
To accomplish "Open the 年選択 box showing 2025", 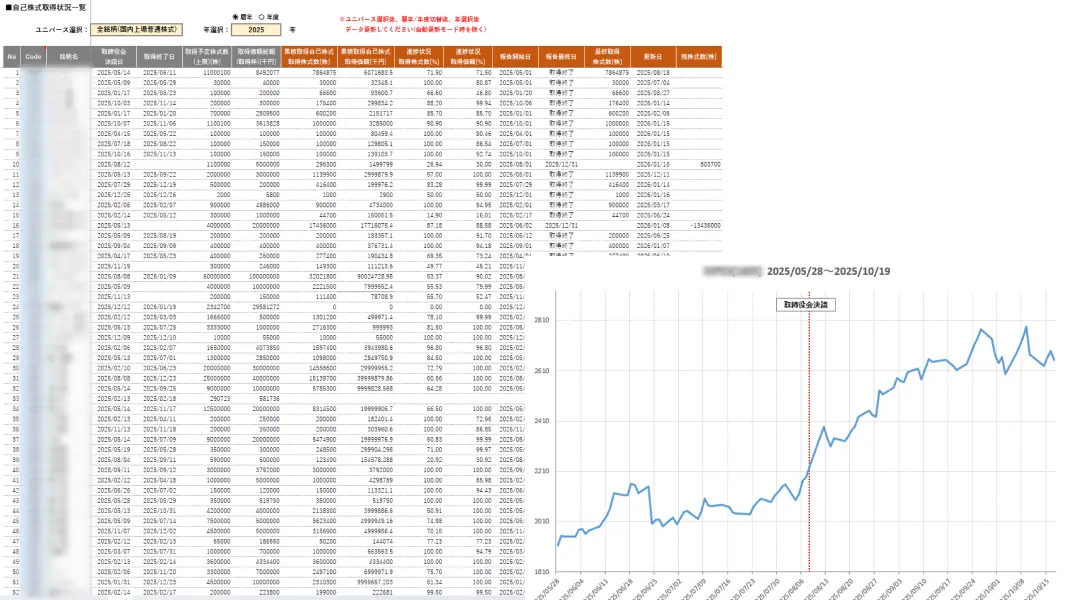I will click(256, 30).
